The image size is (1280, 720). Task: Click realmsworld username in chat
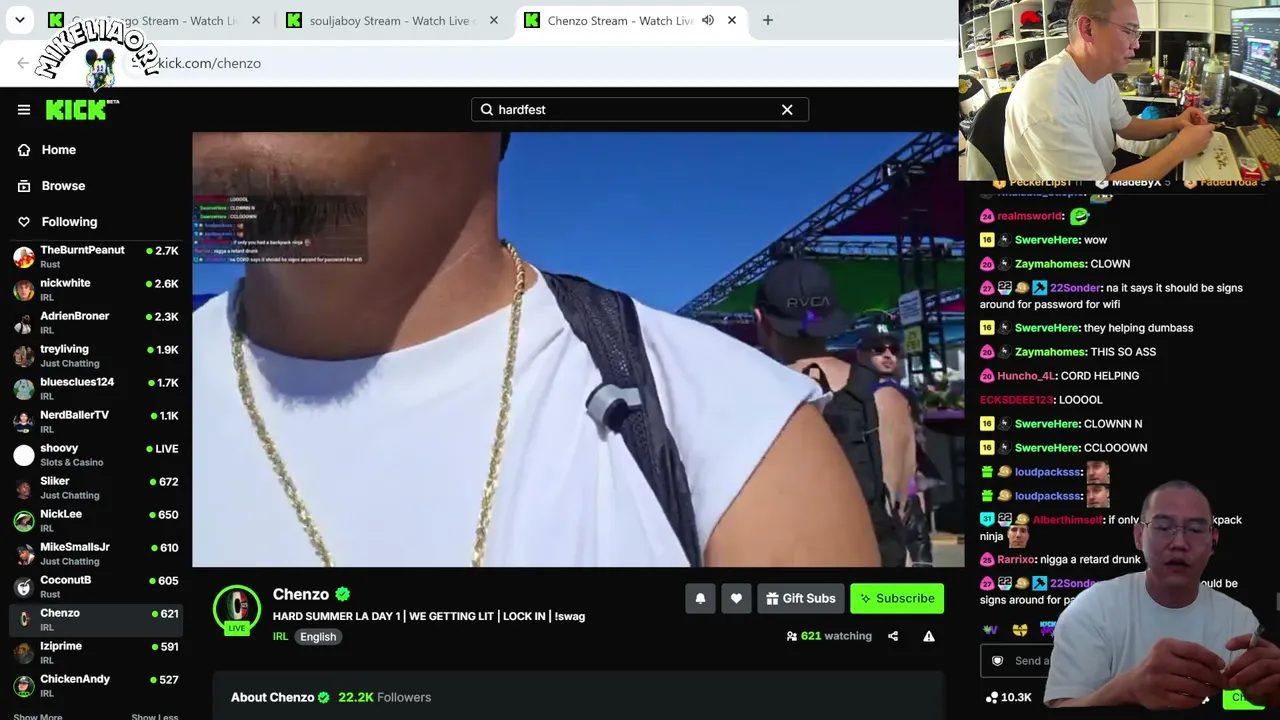(x=1030, y=216)
